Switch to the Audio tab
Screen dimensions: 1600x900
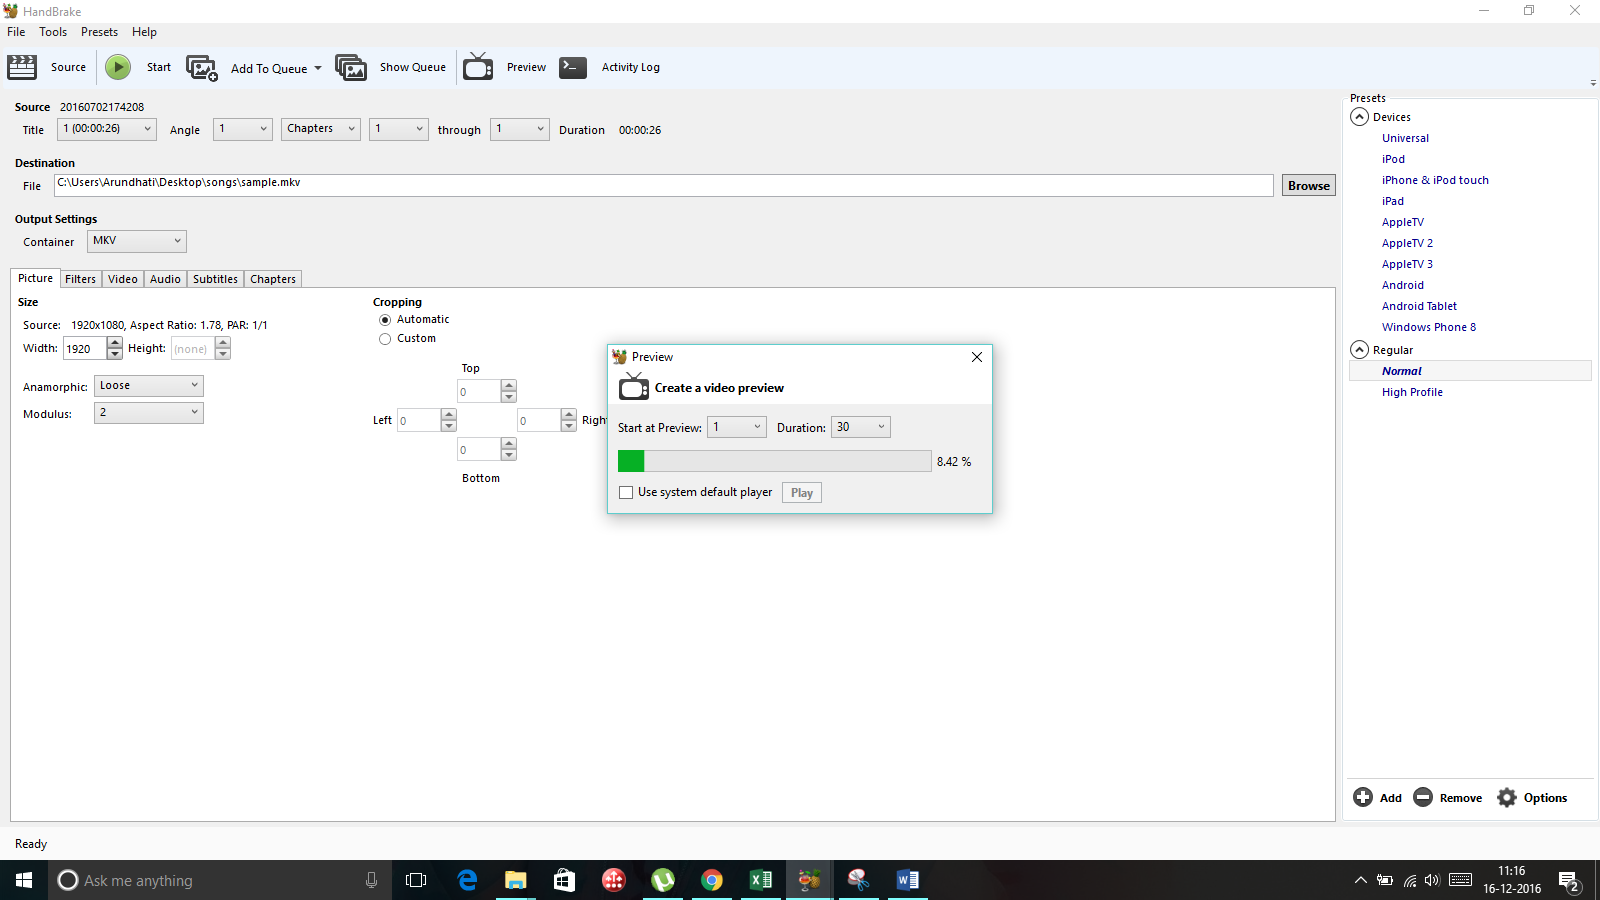(x=165, y=279)
